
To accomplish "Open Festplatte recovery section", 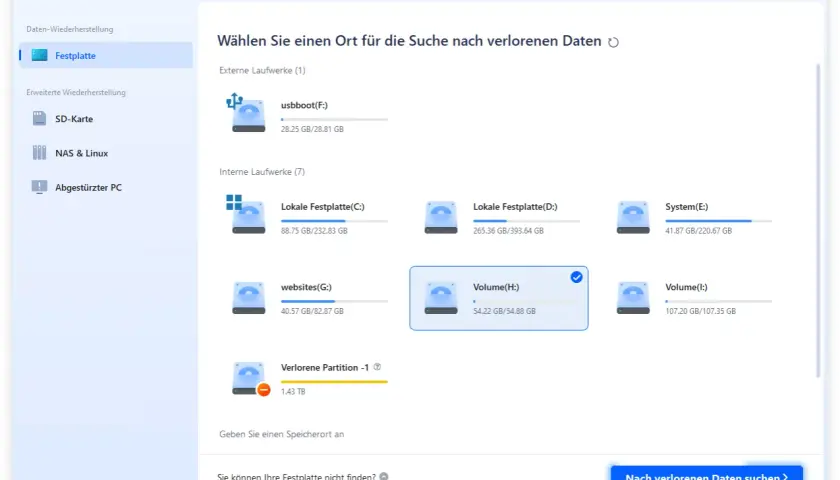I will (106, 55).
